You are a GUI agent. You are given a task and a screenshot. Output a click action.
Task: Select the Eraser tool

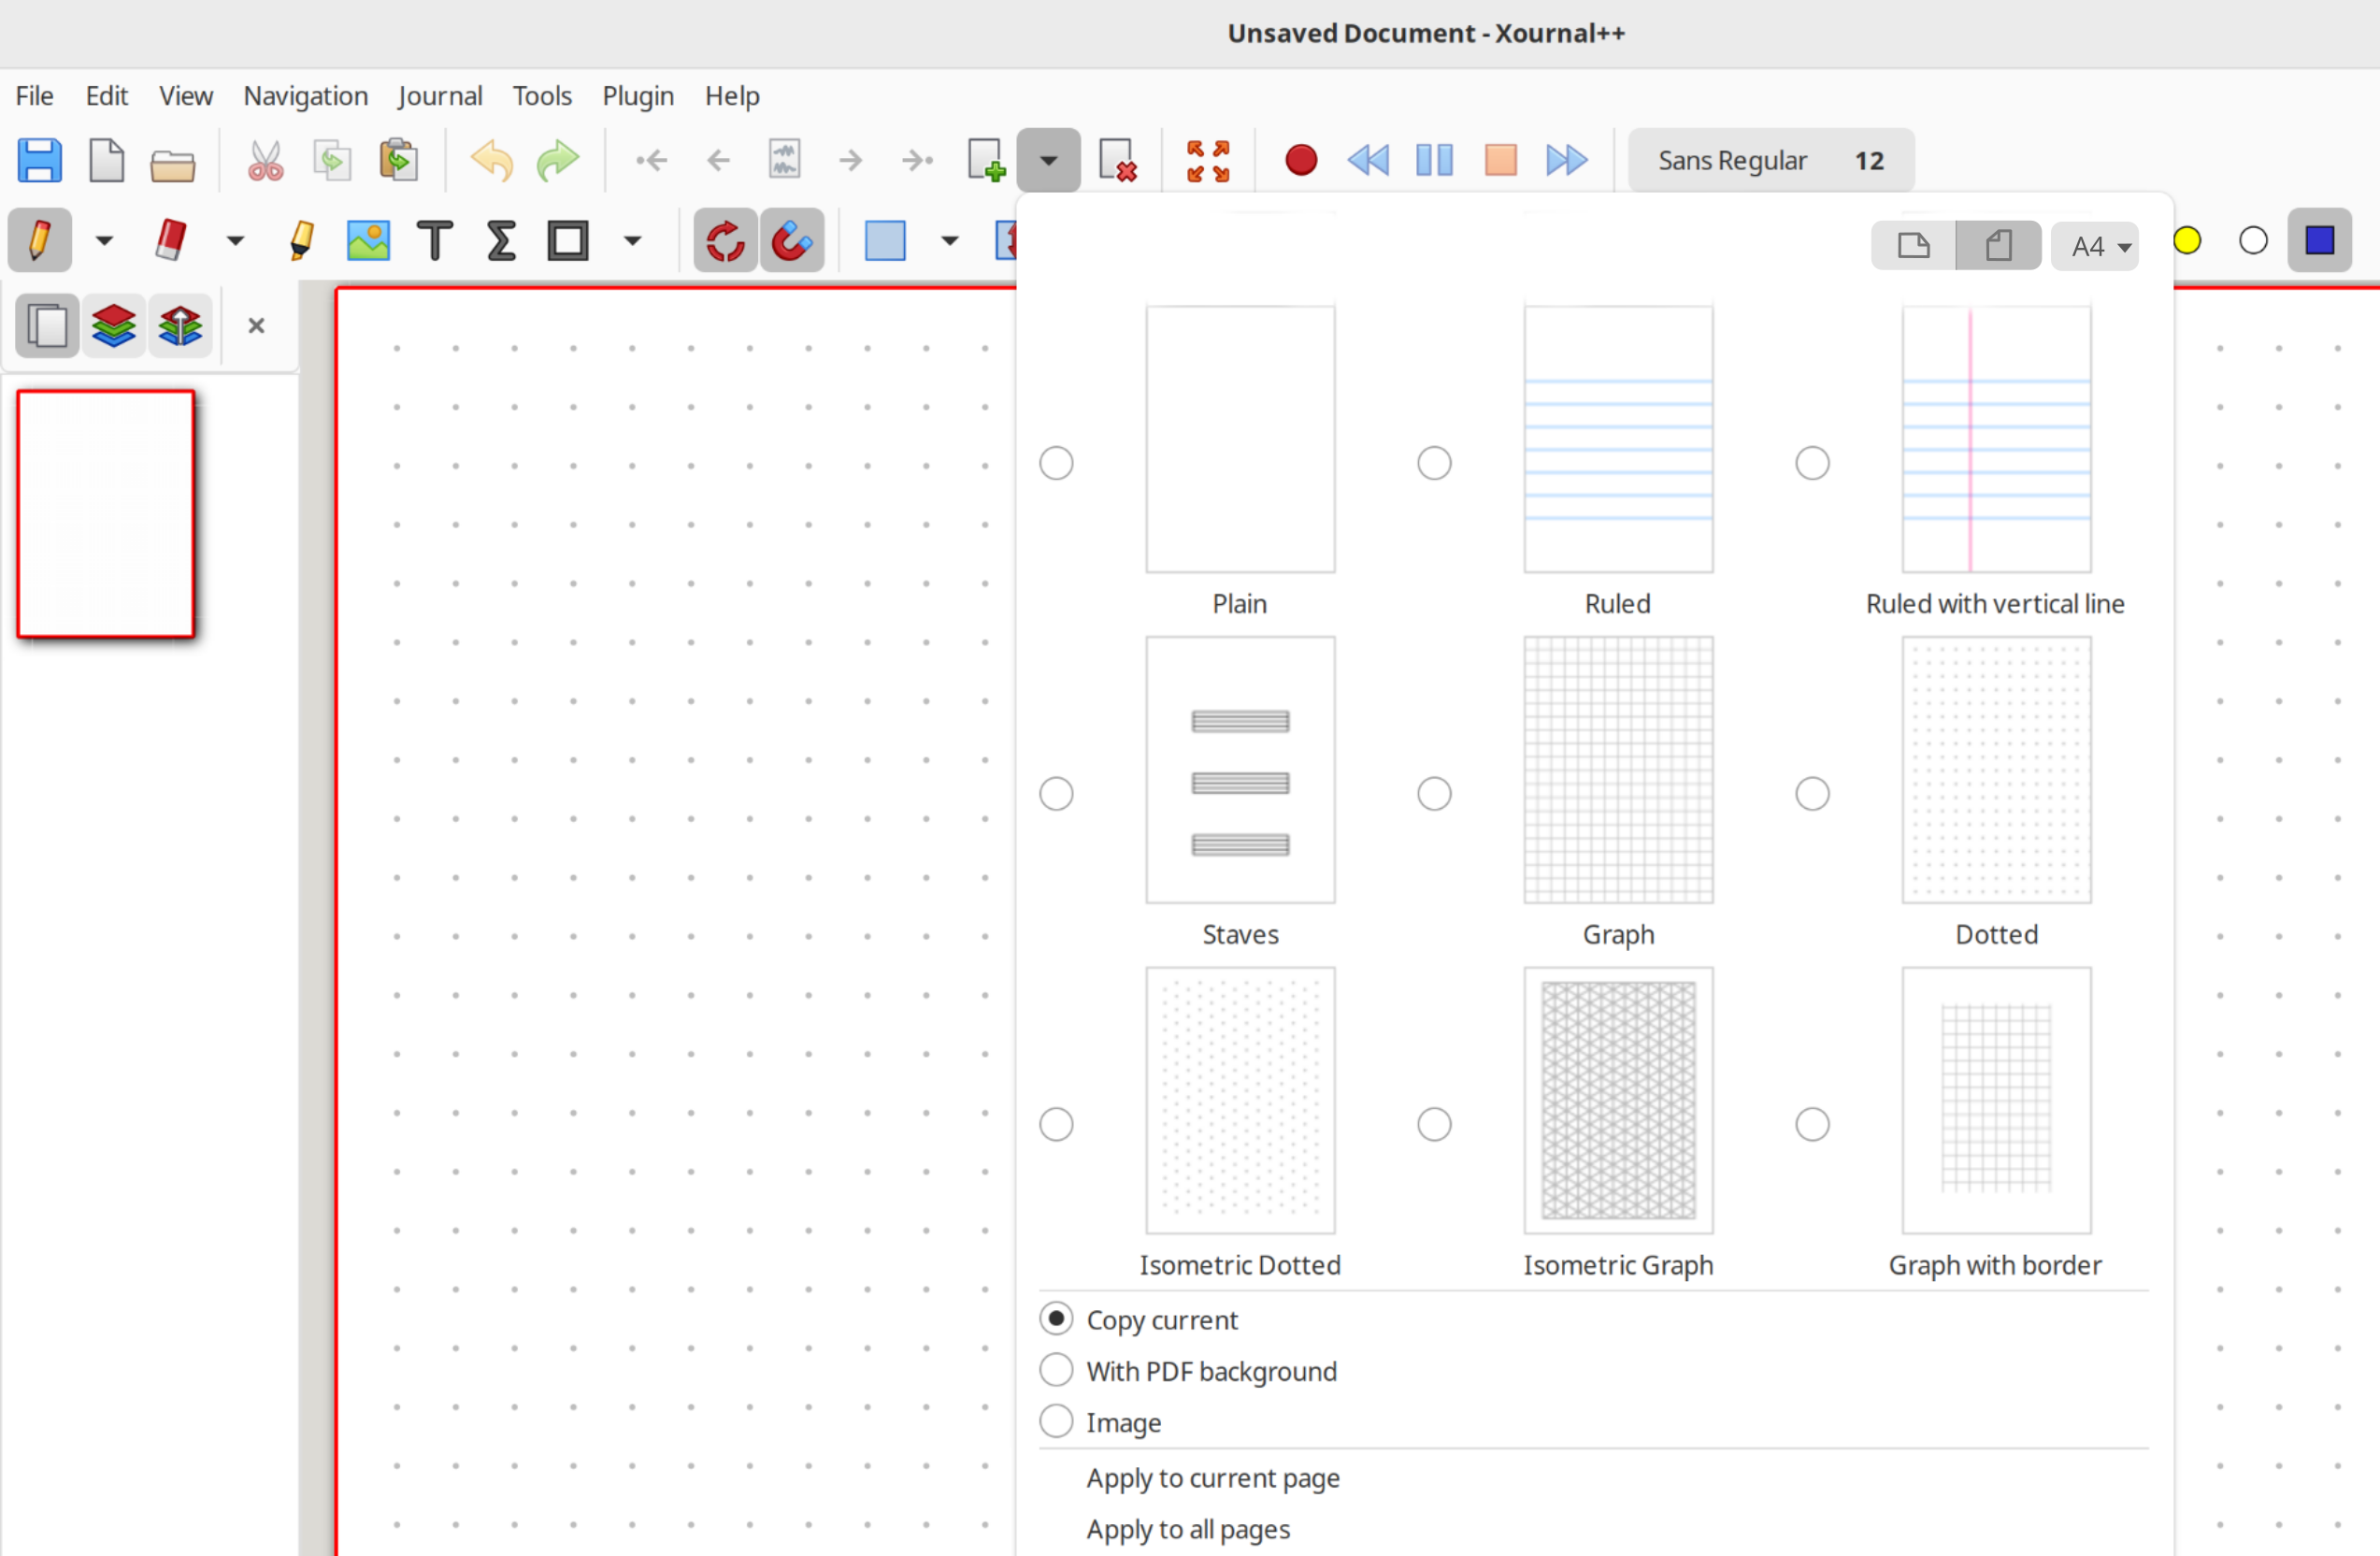(x=170, y=240)
